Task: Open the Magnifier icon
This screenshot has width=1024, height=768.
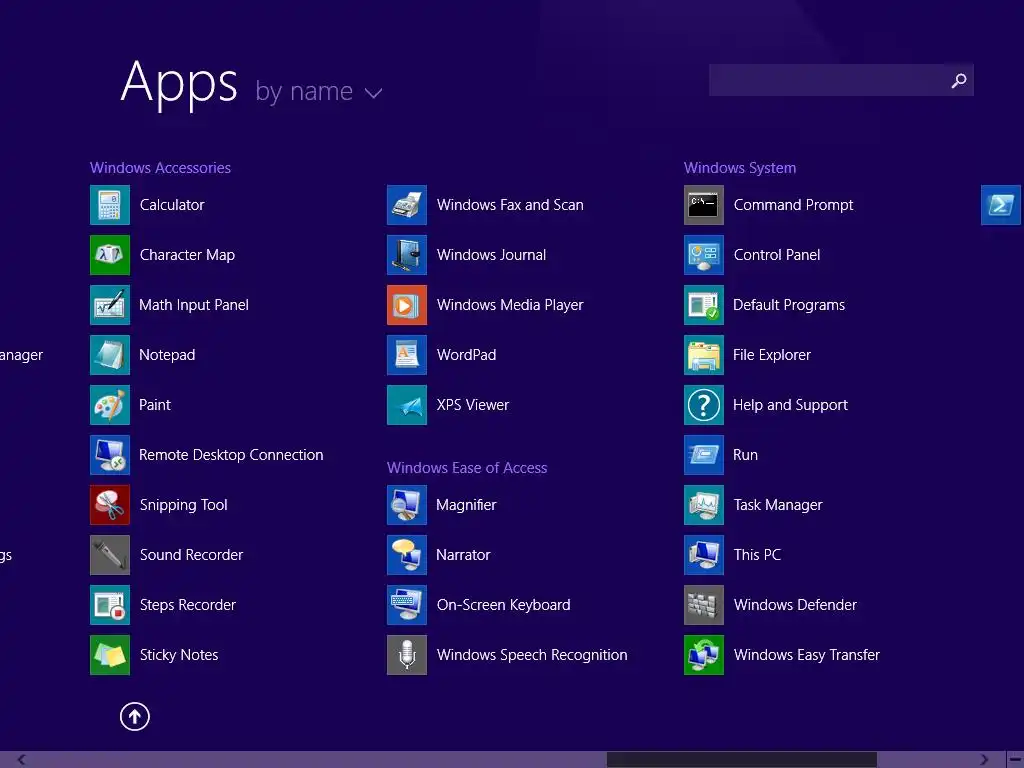Action: click(x=407, y=505)
